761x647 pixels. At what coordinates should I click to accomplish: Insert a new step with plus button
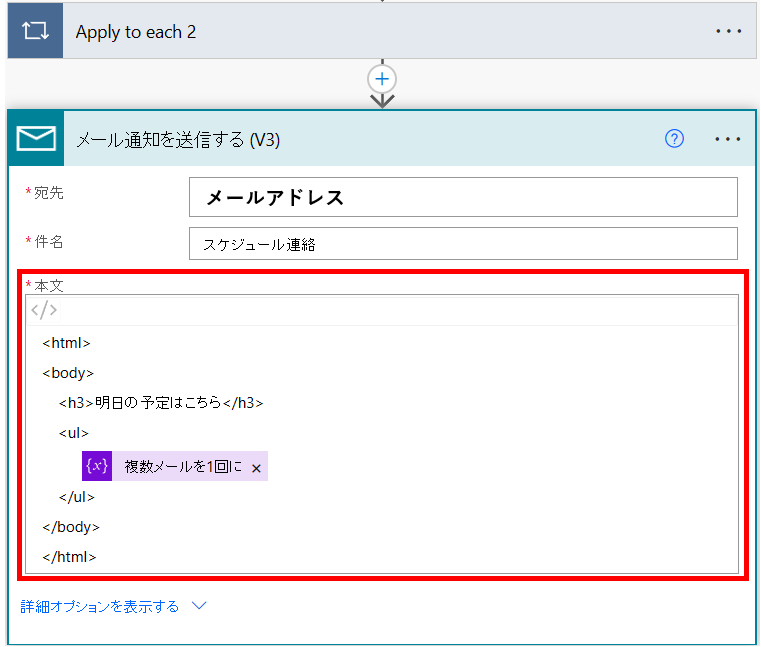click(x=382, y=79)
